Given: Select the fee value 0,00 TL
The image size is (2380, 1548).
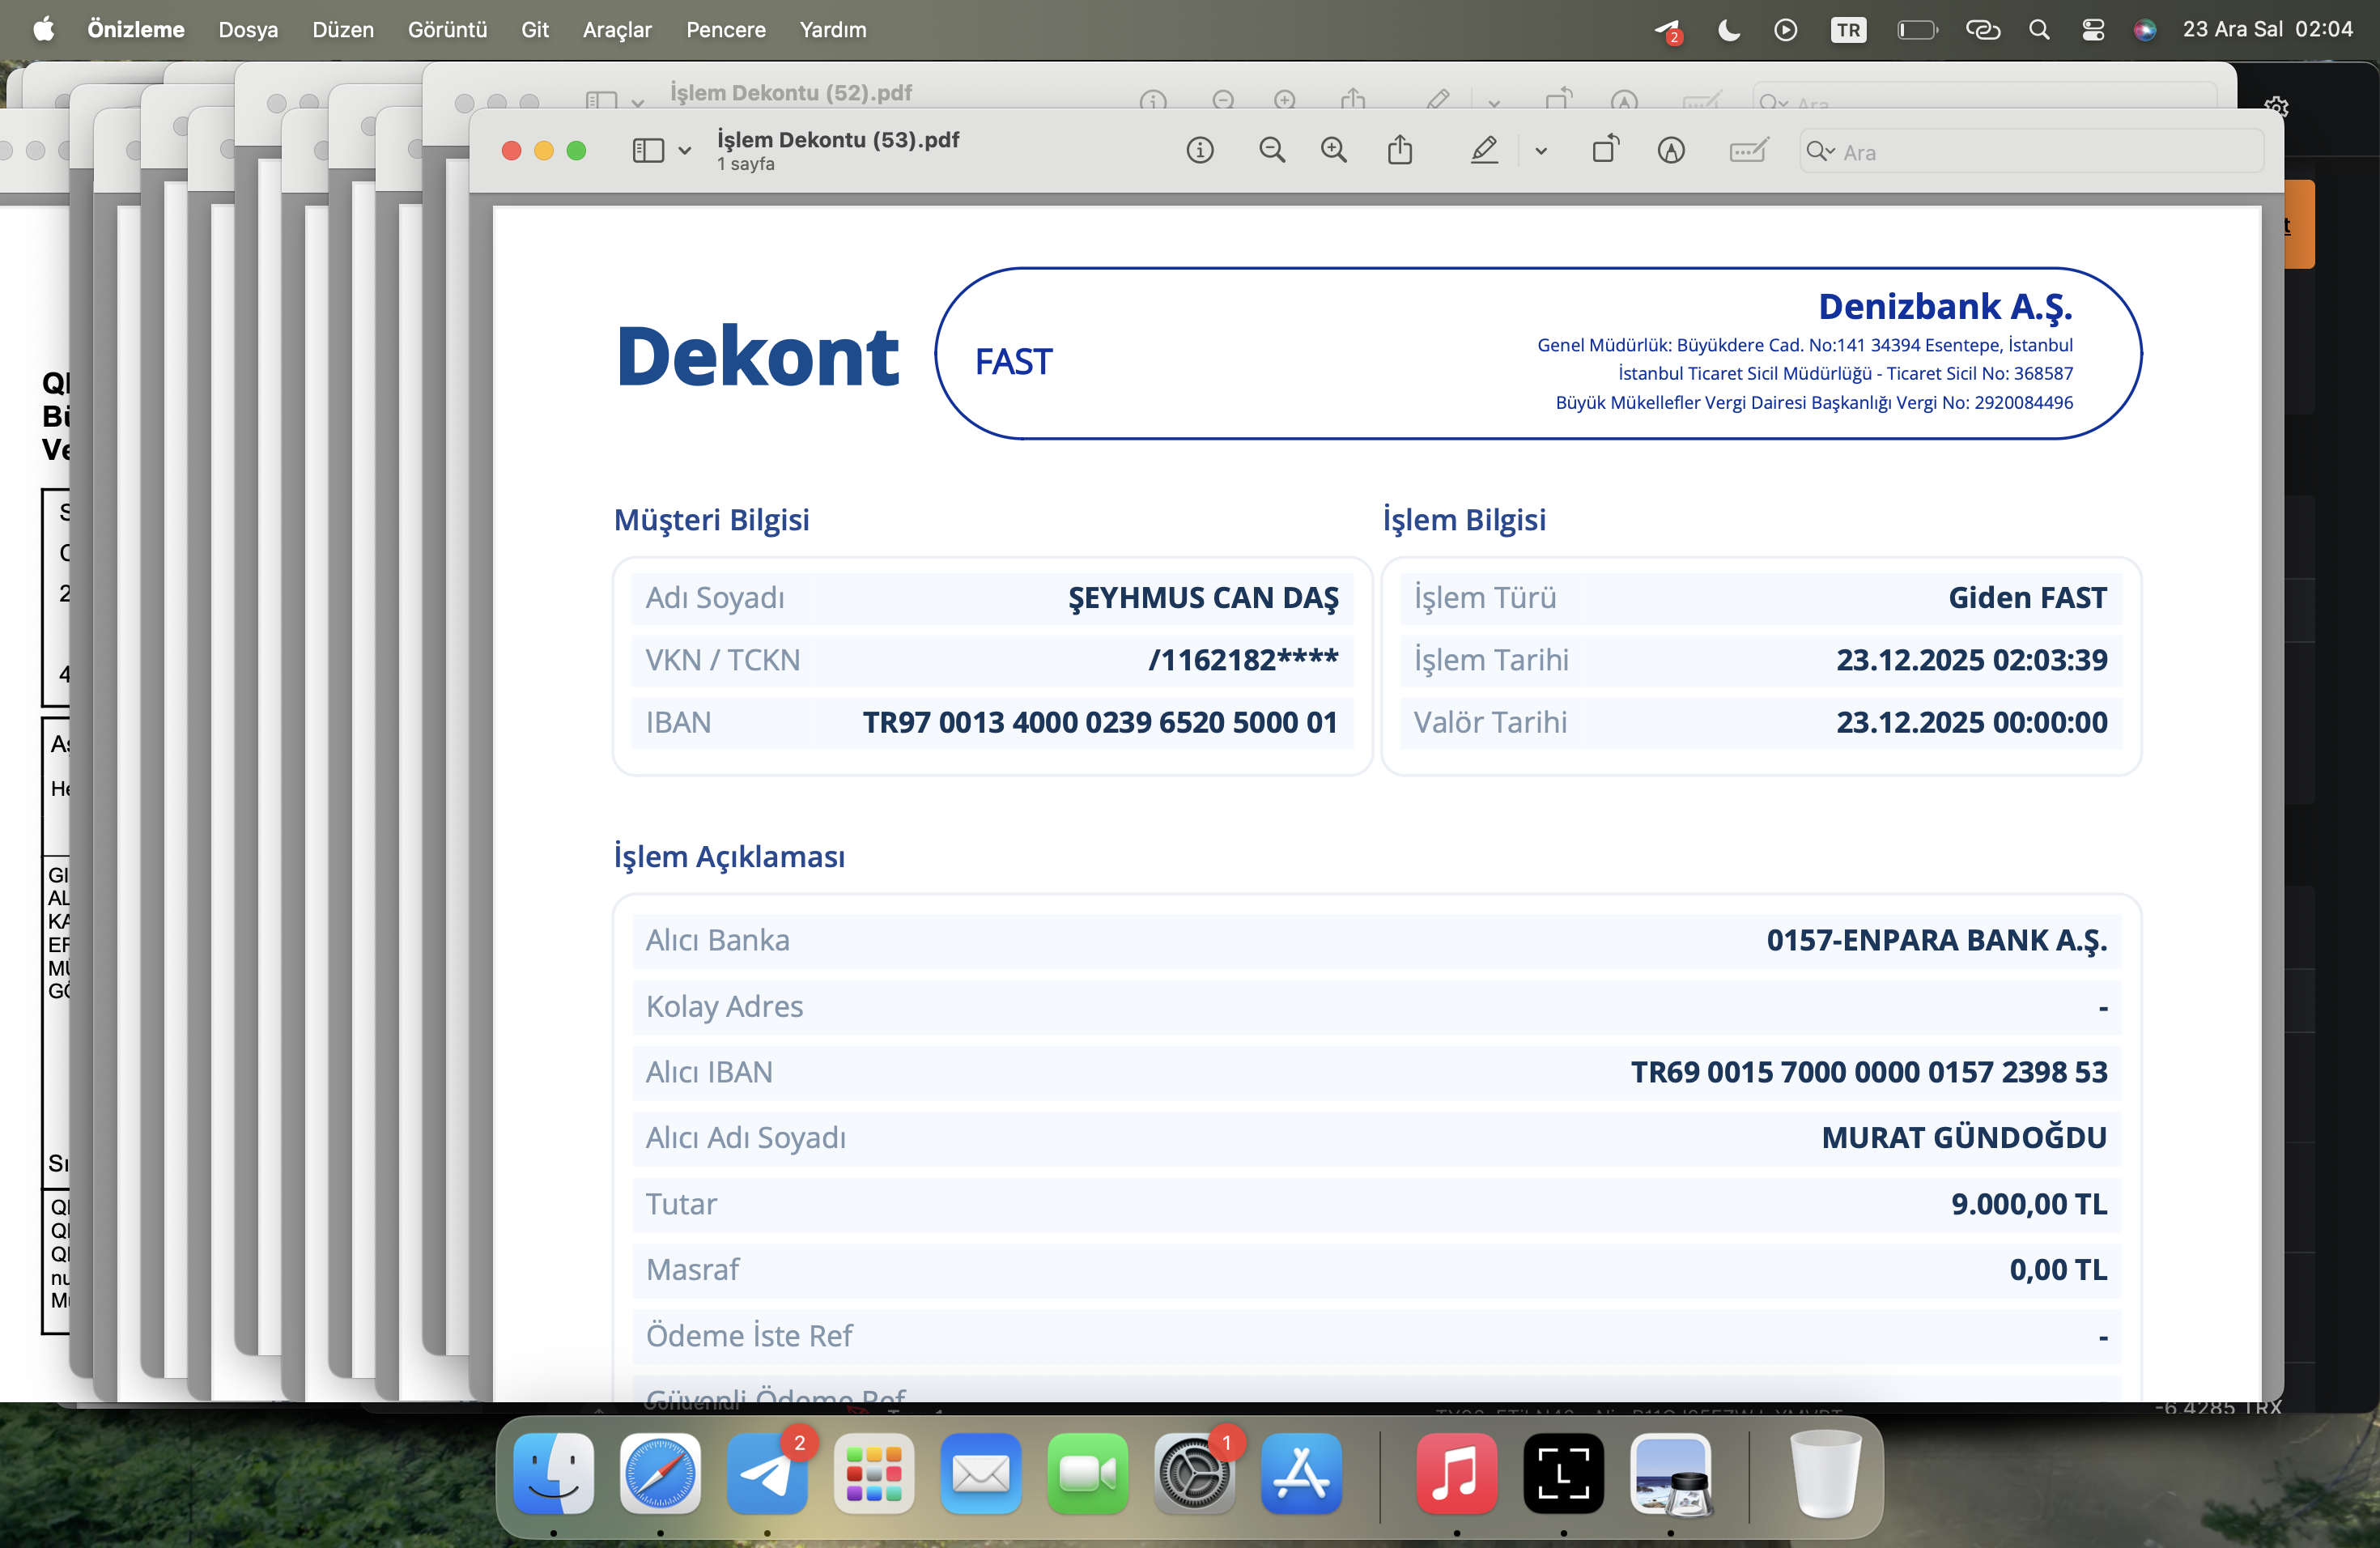Looking at the screenshot, I should pos(2058,1269).
